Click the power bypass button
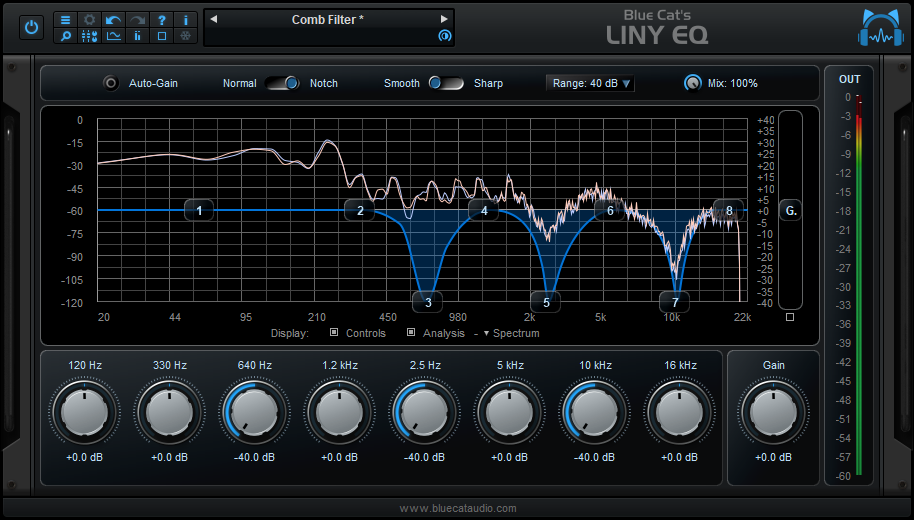 click(x=31, y=28)
